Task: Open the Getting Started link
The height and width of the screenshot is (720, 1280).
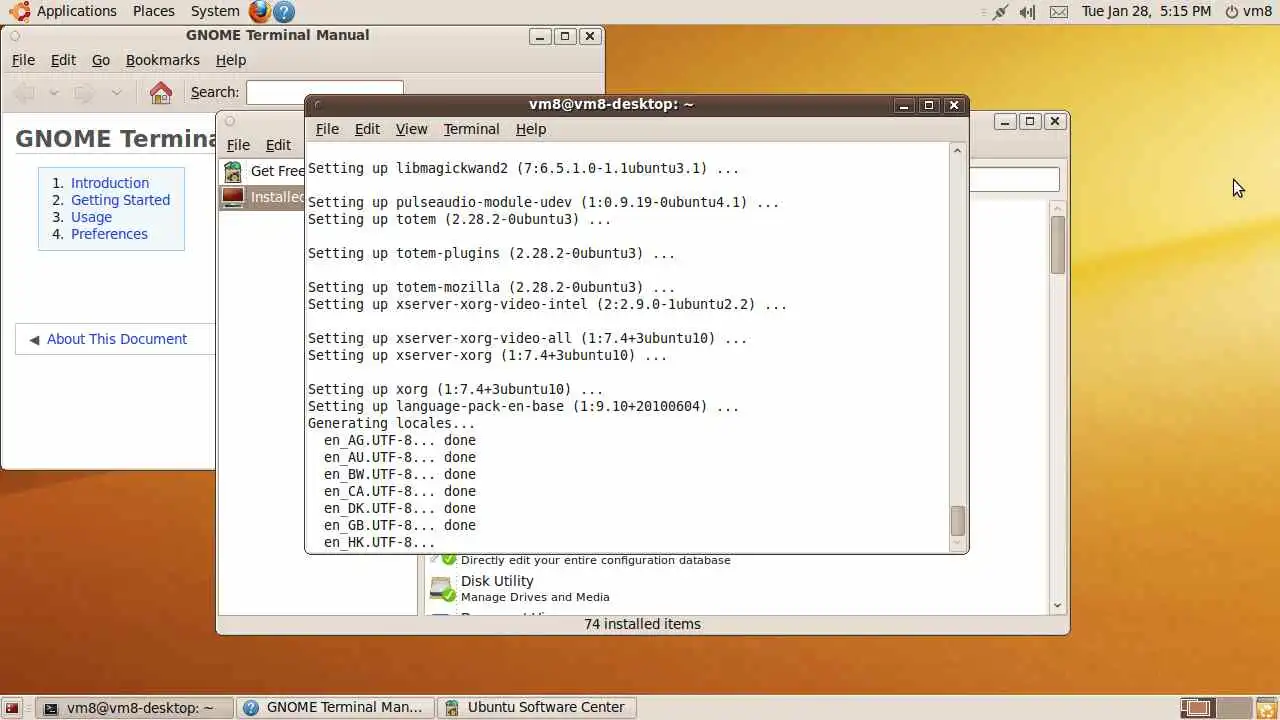Action: 120,200
